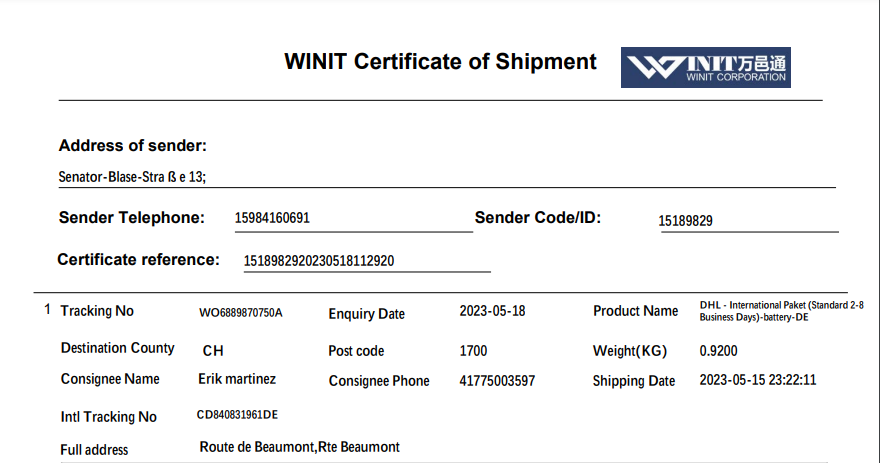Click the WINIT Certificate of Shipment title
The image size is (880, 463).
440,62
